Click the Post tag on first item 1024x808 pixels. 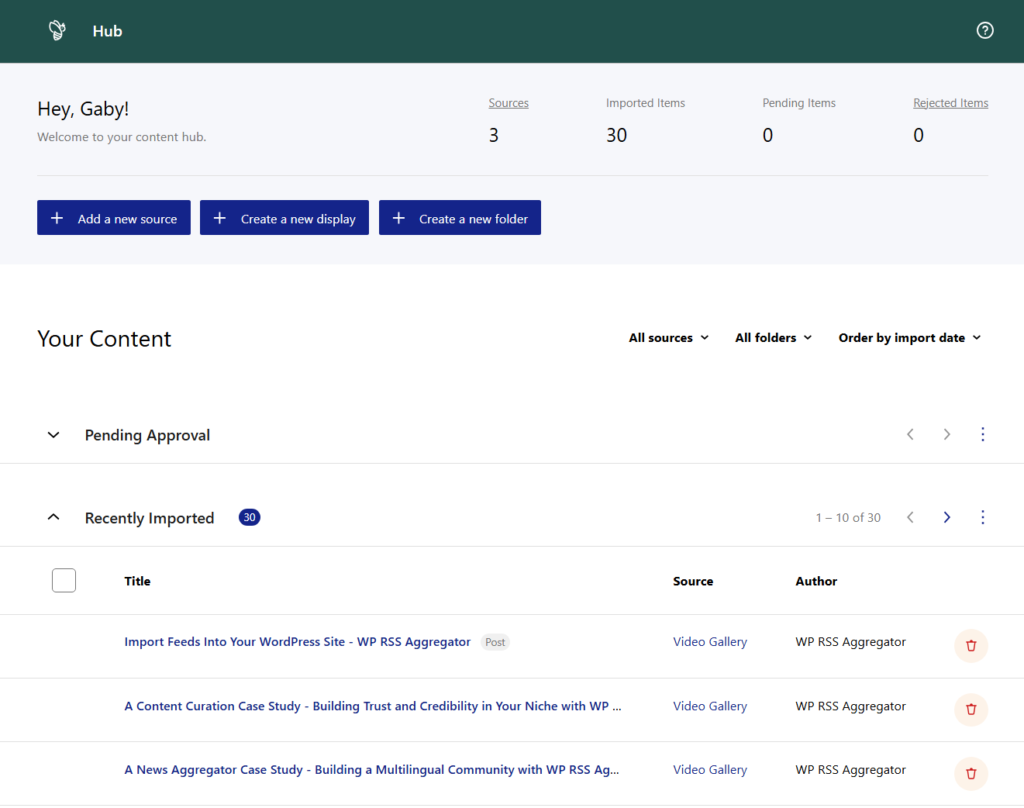(x=495, y=642)
